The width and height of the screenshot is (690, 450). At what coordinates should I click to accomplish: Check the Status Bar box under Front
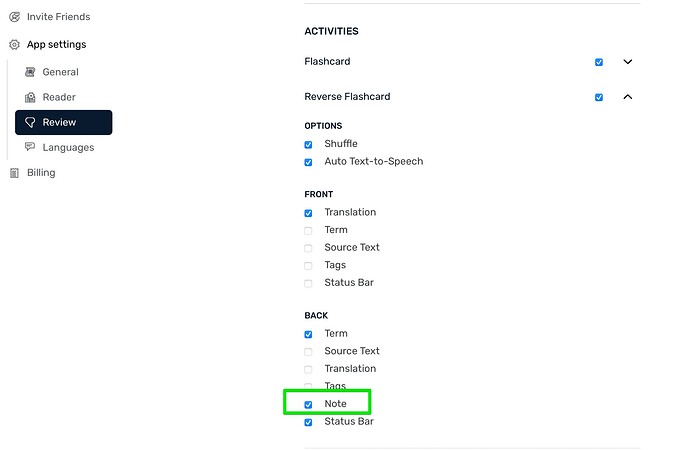pos(308,283)
